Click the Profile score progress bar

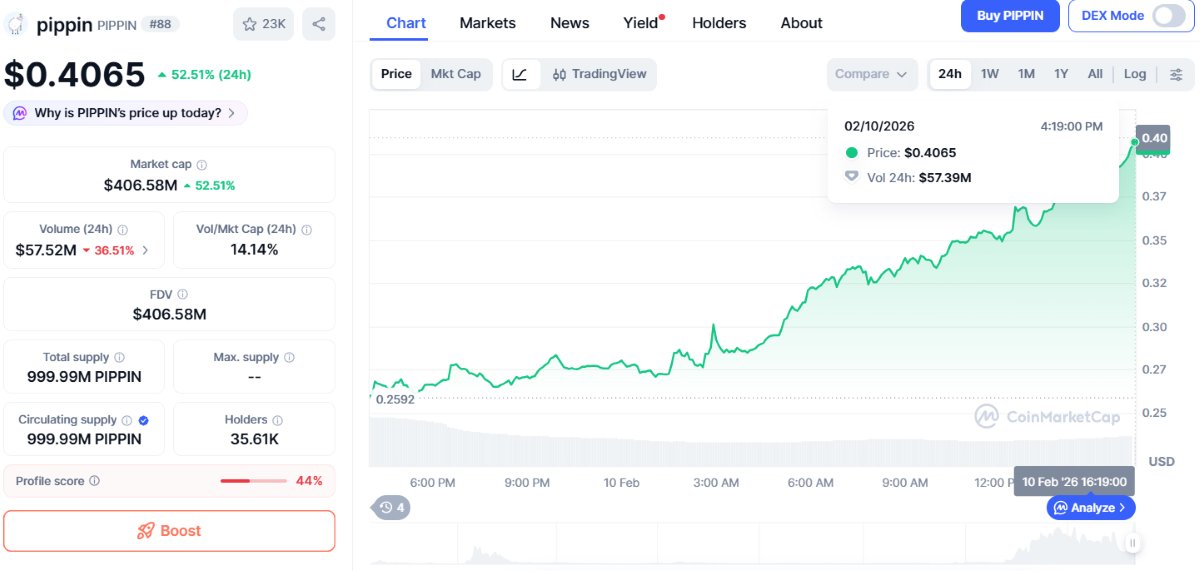[253, 481]
